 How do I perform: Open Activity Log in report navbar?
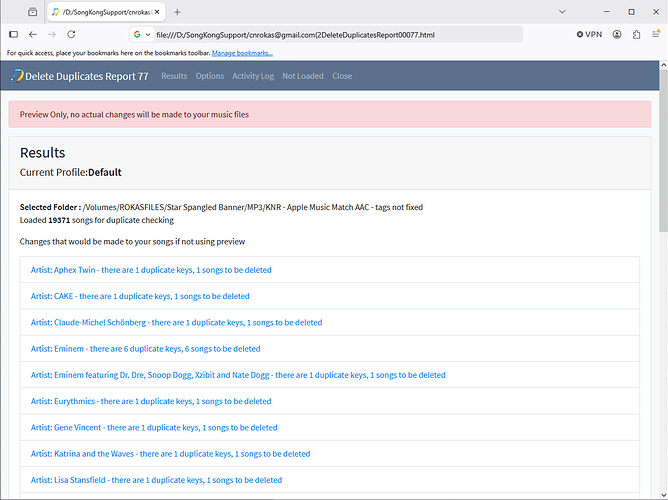click(253, 76)
